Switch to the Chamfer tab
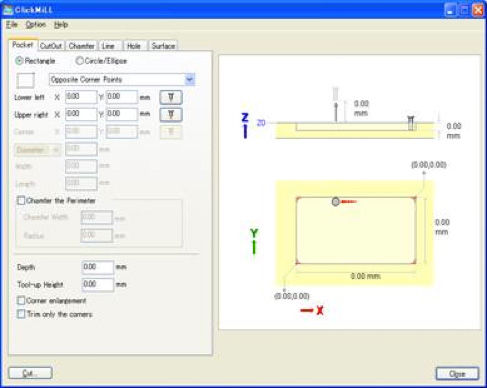This screenshot has width=487, height=388. [82, 46]
